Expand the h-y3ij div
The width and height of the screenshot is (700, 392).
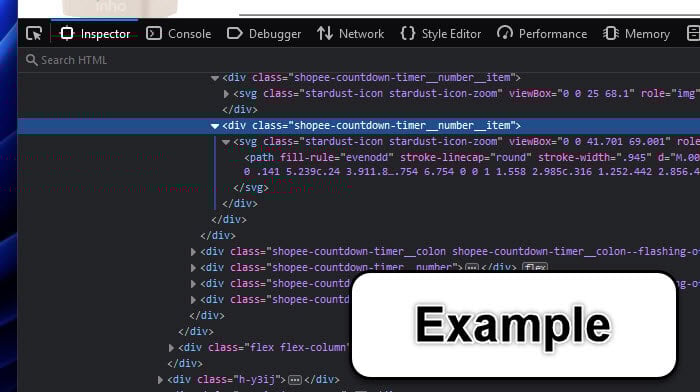pos(160,379)
